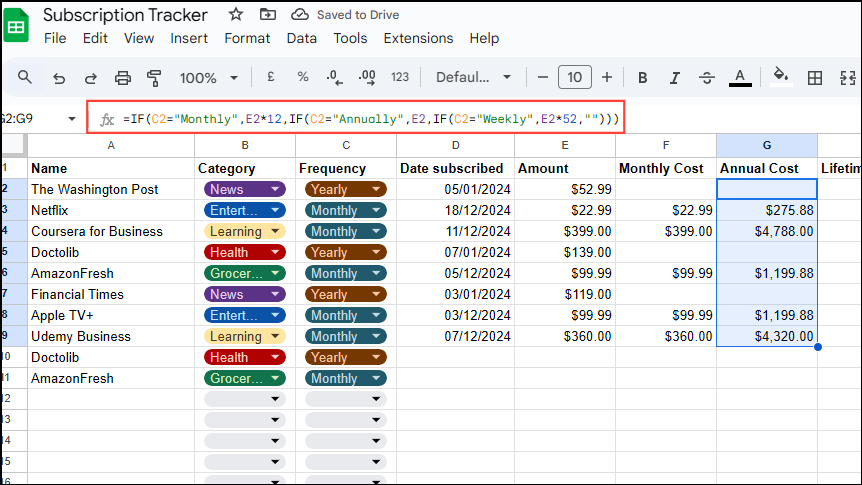Open the Google Sheets home icon

(16, 26)
